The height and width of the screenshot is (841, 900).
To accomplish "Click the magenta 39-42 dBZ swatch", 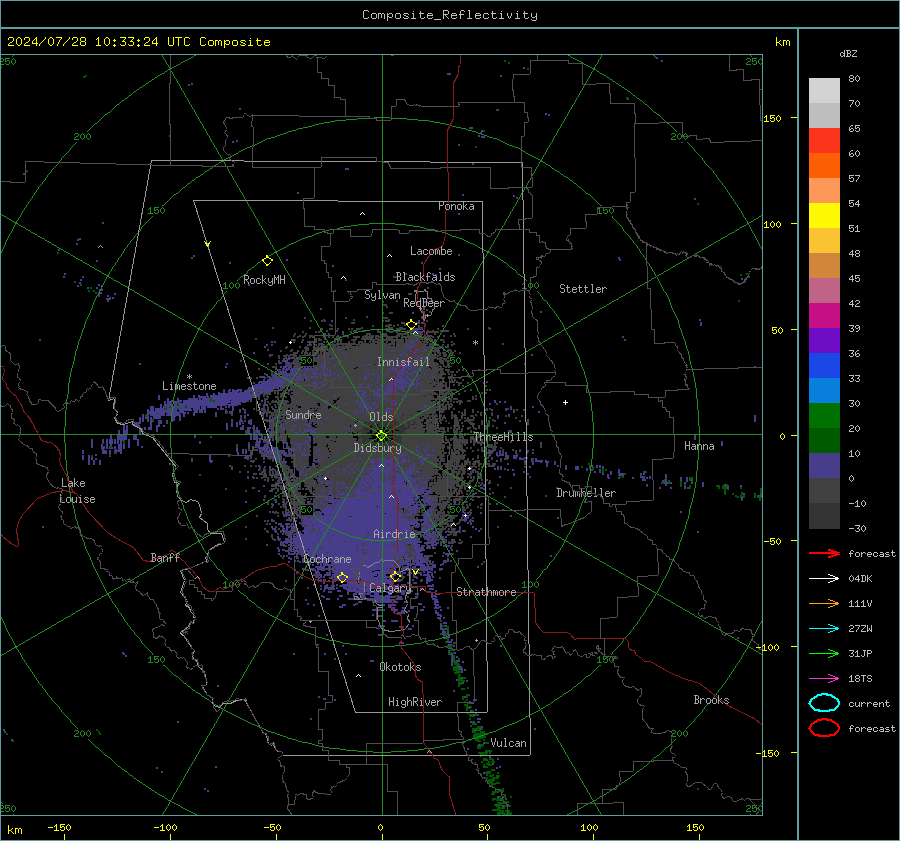I will [824, 316].
